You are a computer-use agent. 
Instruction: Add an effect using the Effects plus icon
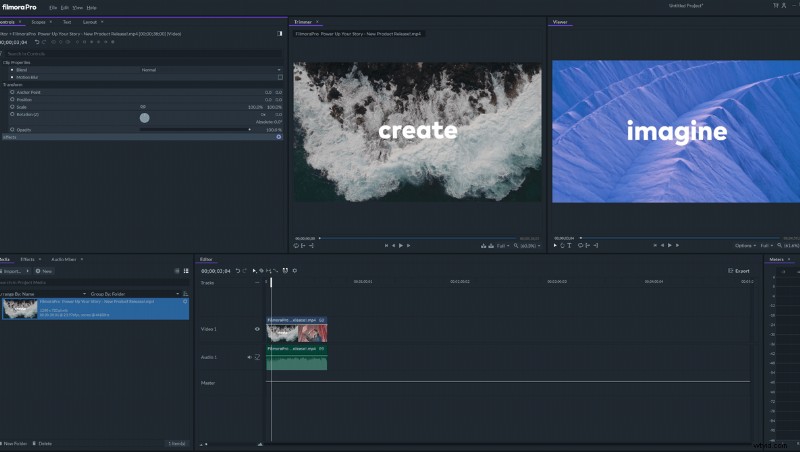pos(279,137)
